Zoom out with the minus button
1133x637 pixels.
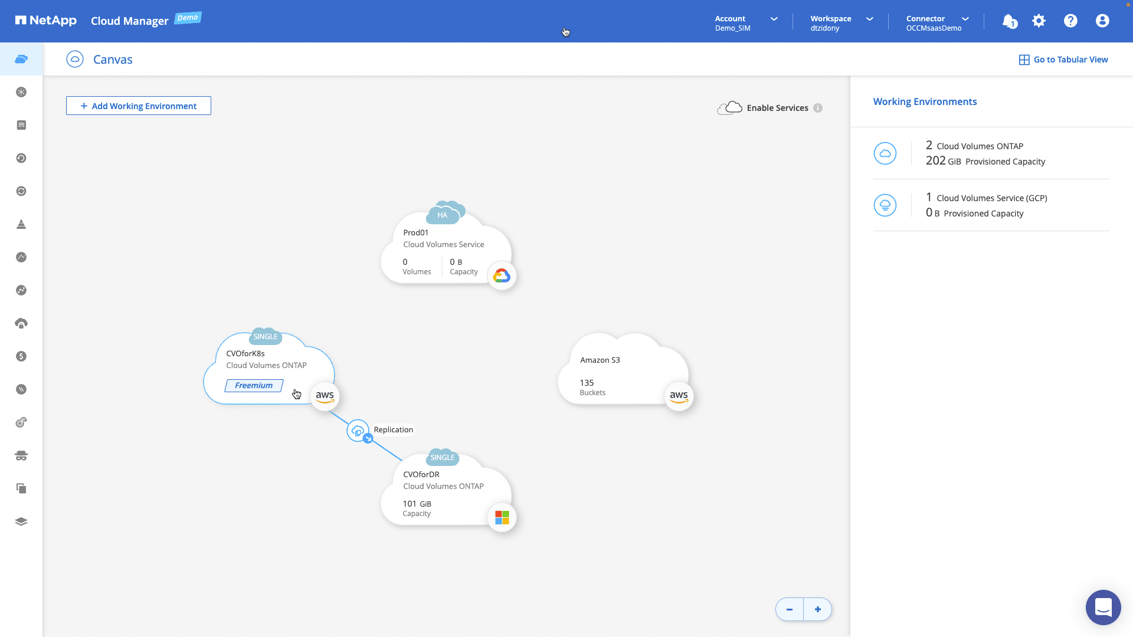pos(789,609)
